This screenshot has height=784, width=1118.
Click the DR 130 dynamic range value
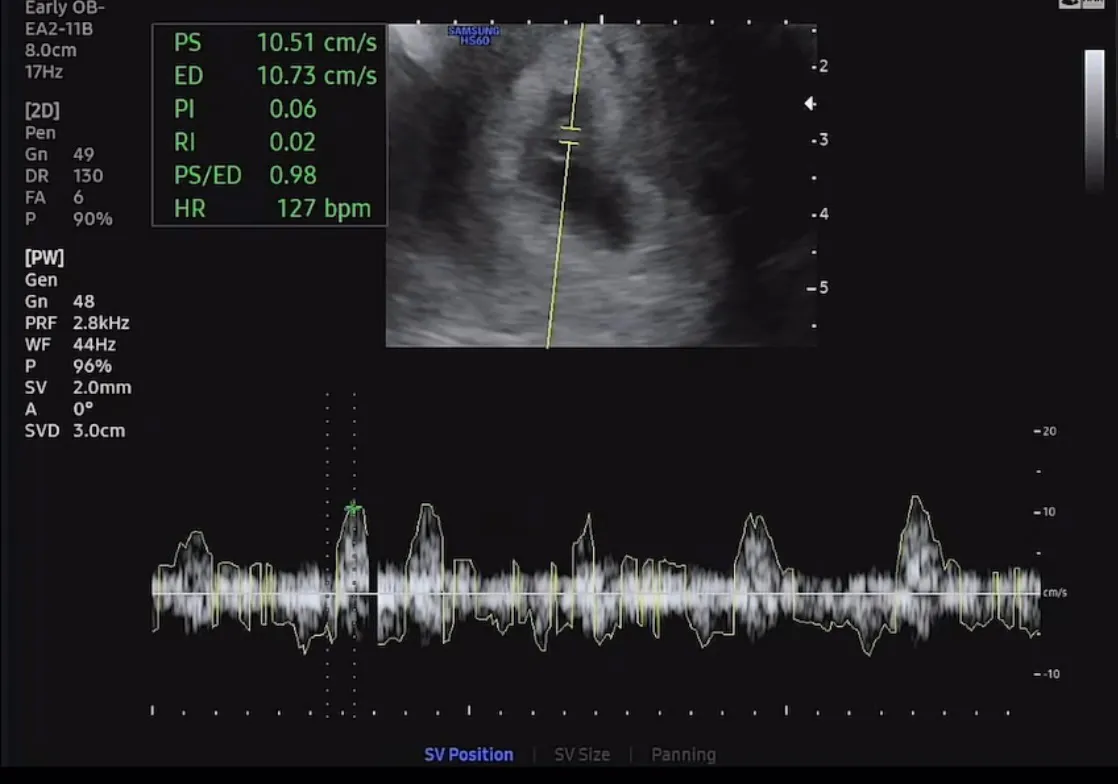[88, 176]
